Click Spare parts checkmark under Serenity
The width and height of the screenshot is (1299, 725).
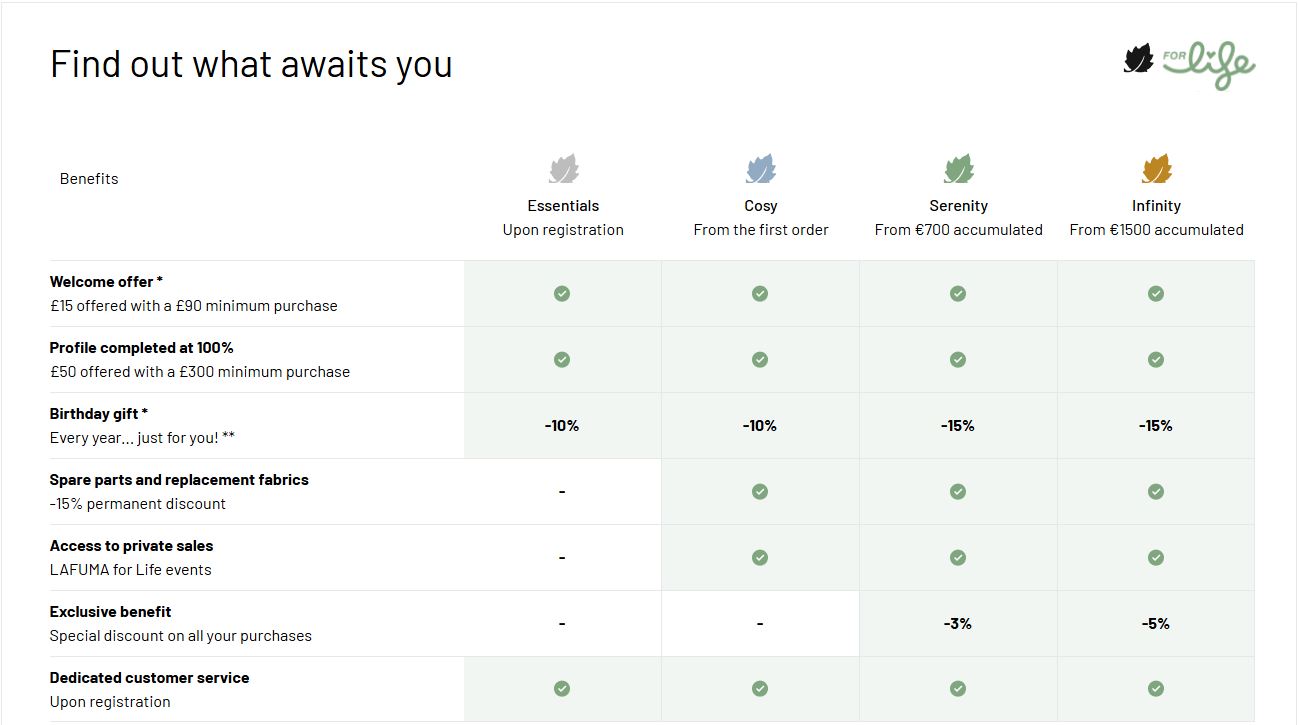point(958,491)
